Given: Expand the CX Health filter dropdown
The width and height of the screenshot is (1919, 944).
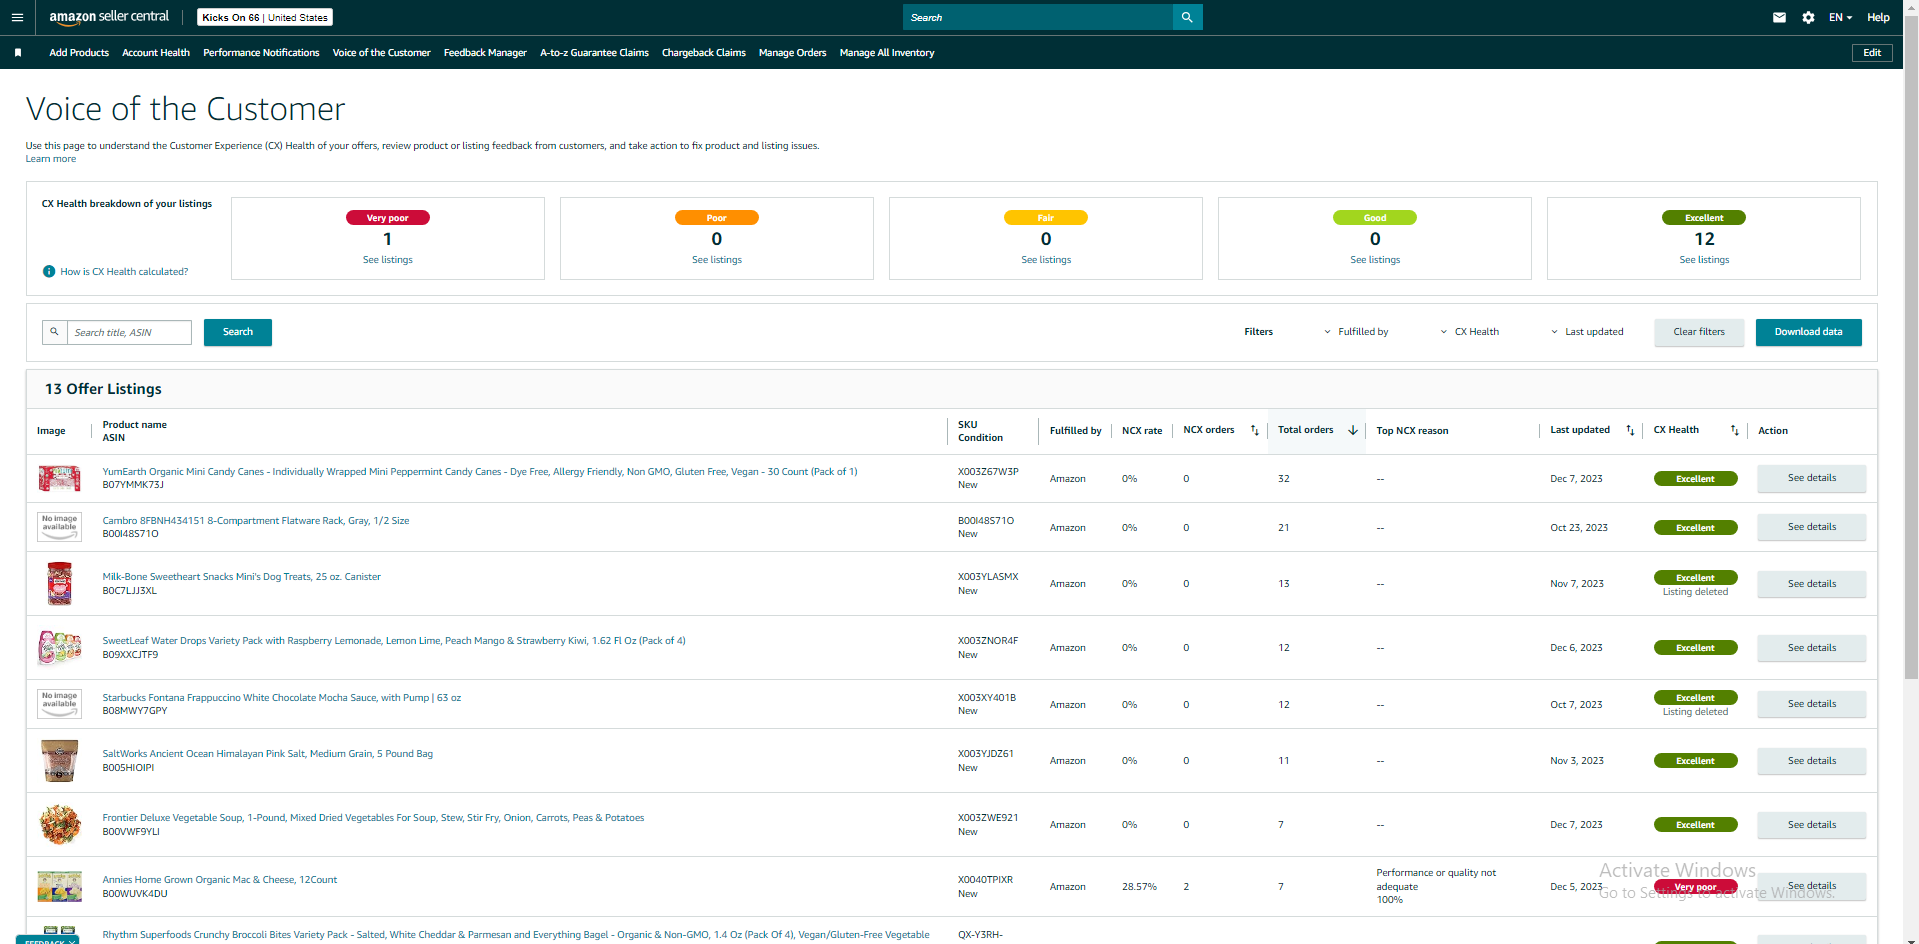Looking at the screenshot, I should (1470, 332).
